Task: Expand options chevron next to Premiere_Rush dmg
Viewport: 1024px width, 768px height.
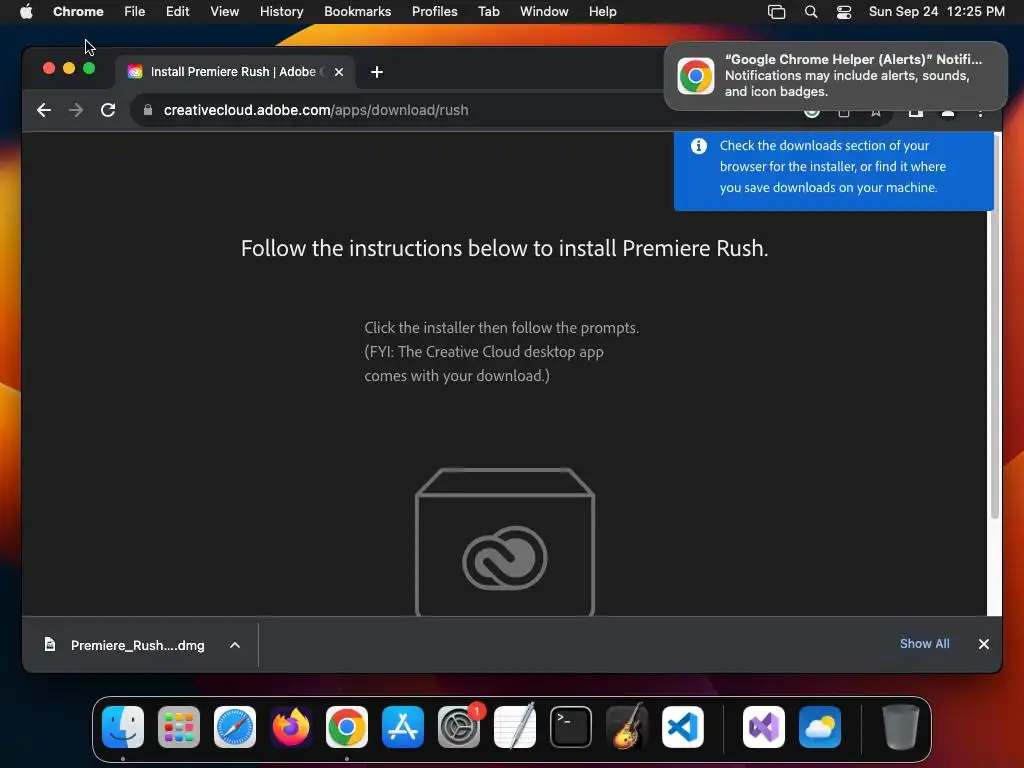Action: pos(235,645)
